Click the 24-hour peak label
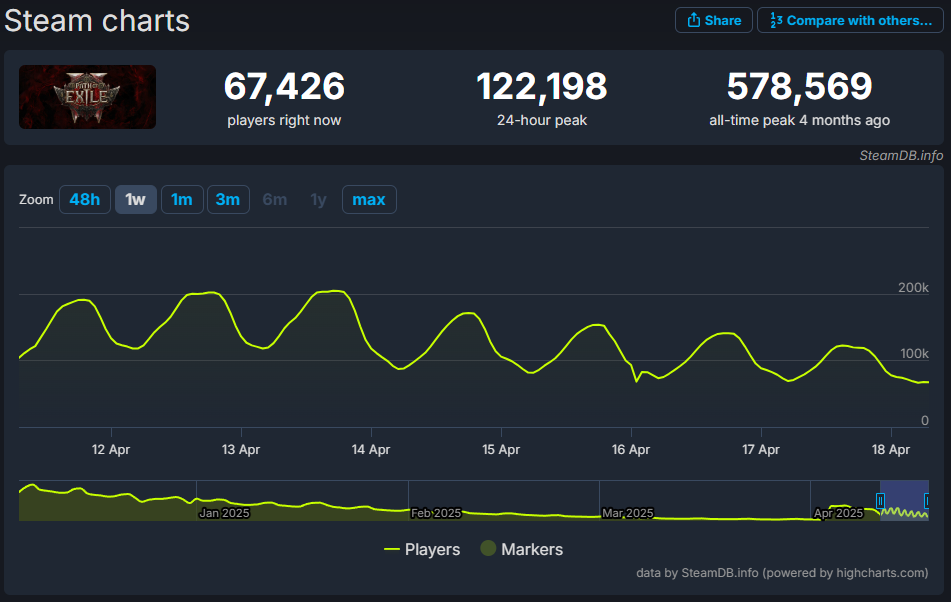 click(542, 120)
